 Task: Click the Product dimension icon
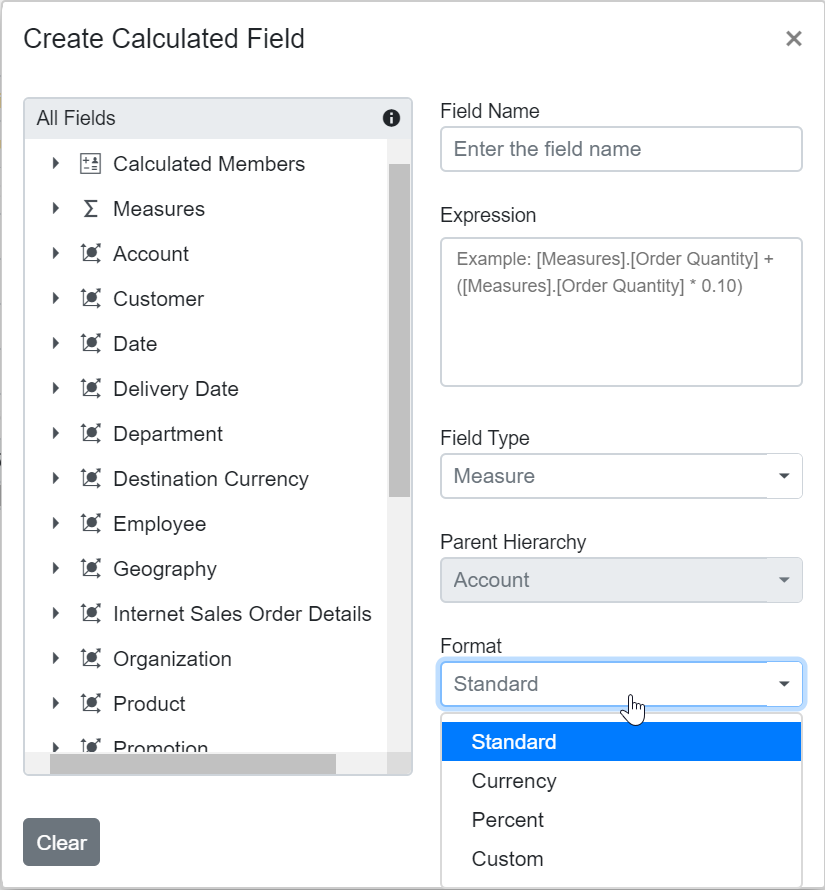tap(91, 703)
